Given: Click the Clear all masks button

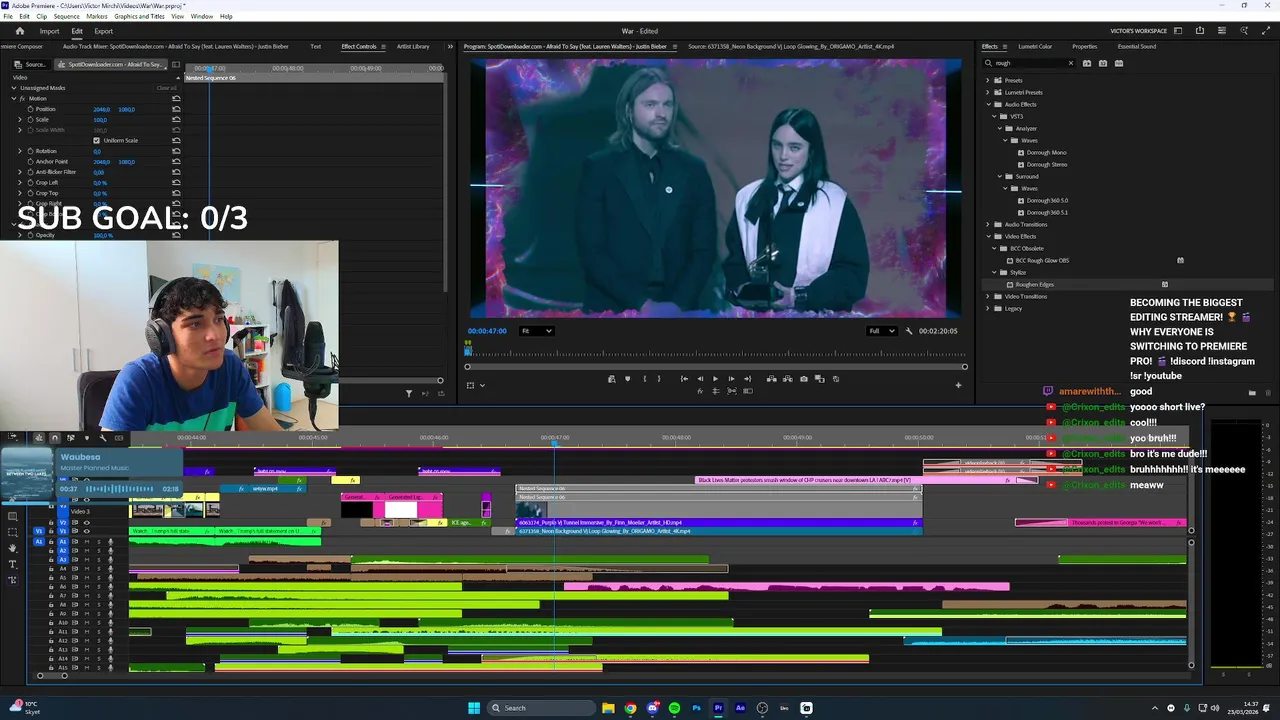Looking at the screenshot, I should click(x=167, y=88).
